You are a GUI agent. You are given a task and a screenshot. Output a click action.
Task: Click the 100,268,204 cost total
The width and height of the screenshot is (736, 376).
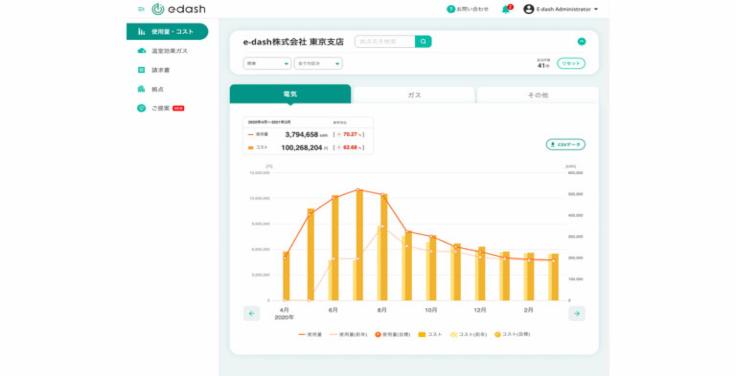coord(301,148)
